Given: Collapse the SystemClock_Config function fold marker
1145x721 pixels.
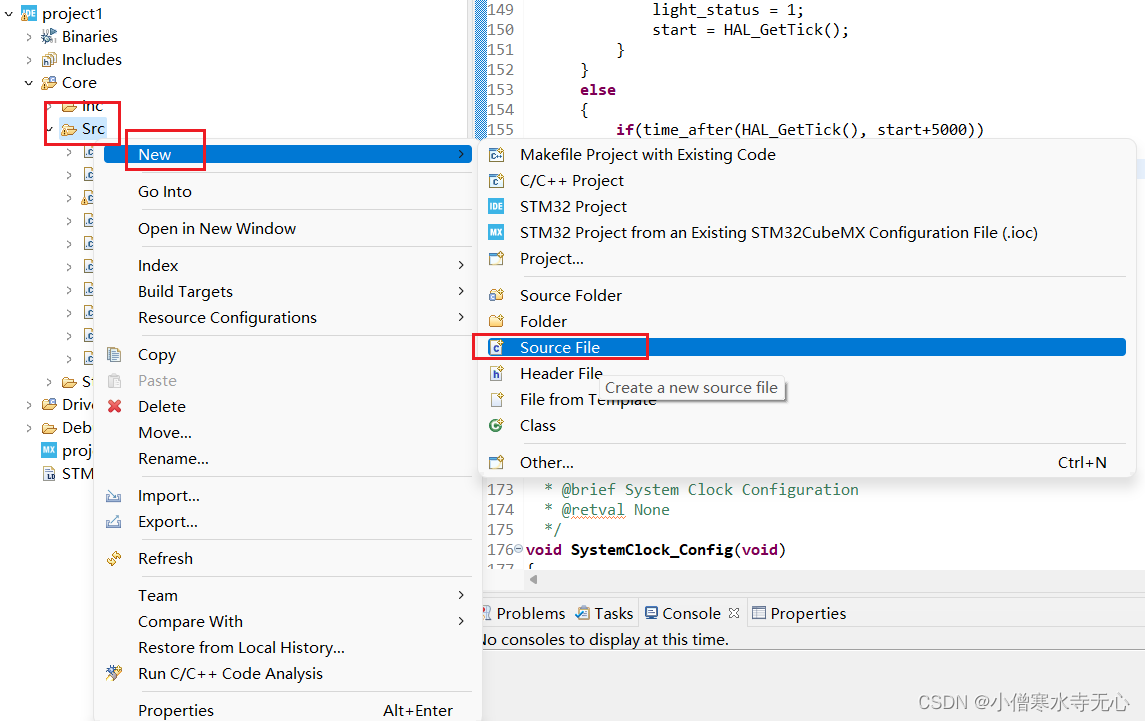Looking at the screenshot, I should [x=518, y=550].
